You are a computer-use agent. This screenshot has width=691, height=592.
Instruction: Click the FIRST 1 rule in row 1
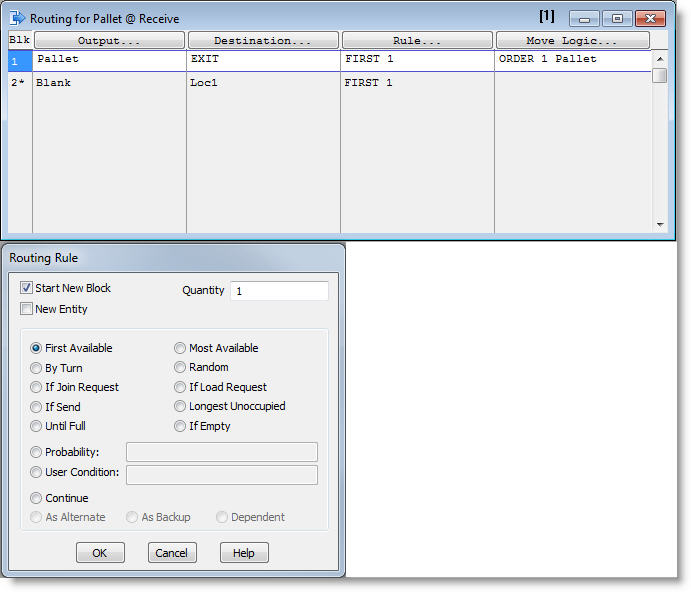(x=417, y=61)
